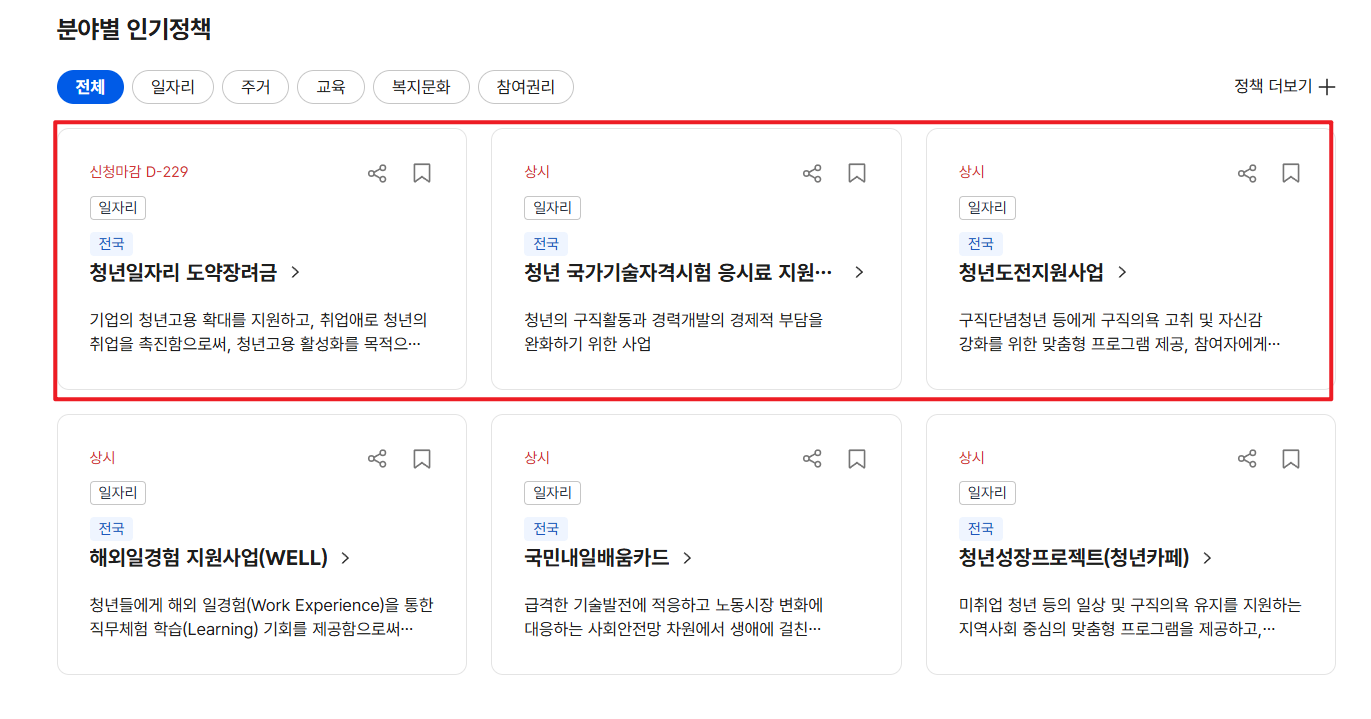Click the share icon on 청년 국가기술자격시험 card

point(812,172)
